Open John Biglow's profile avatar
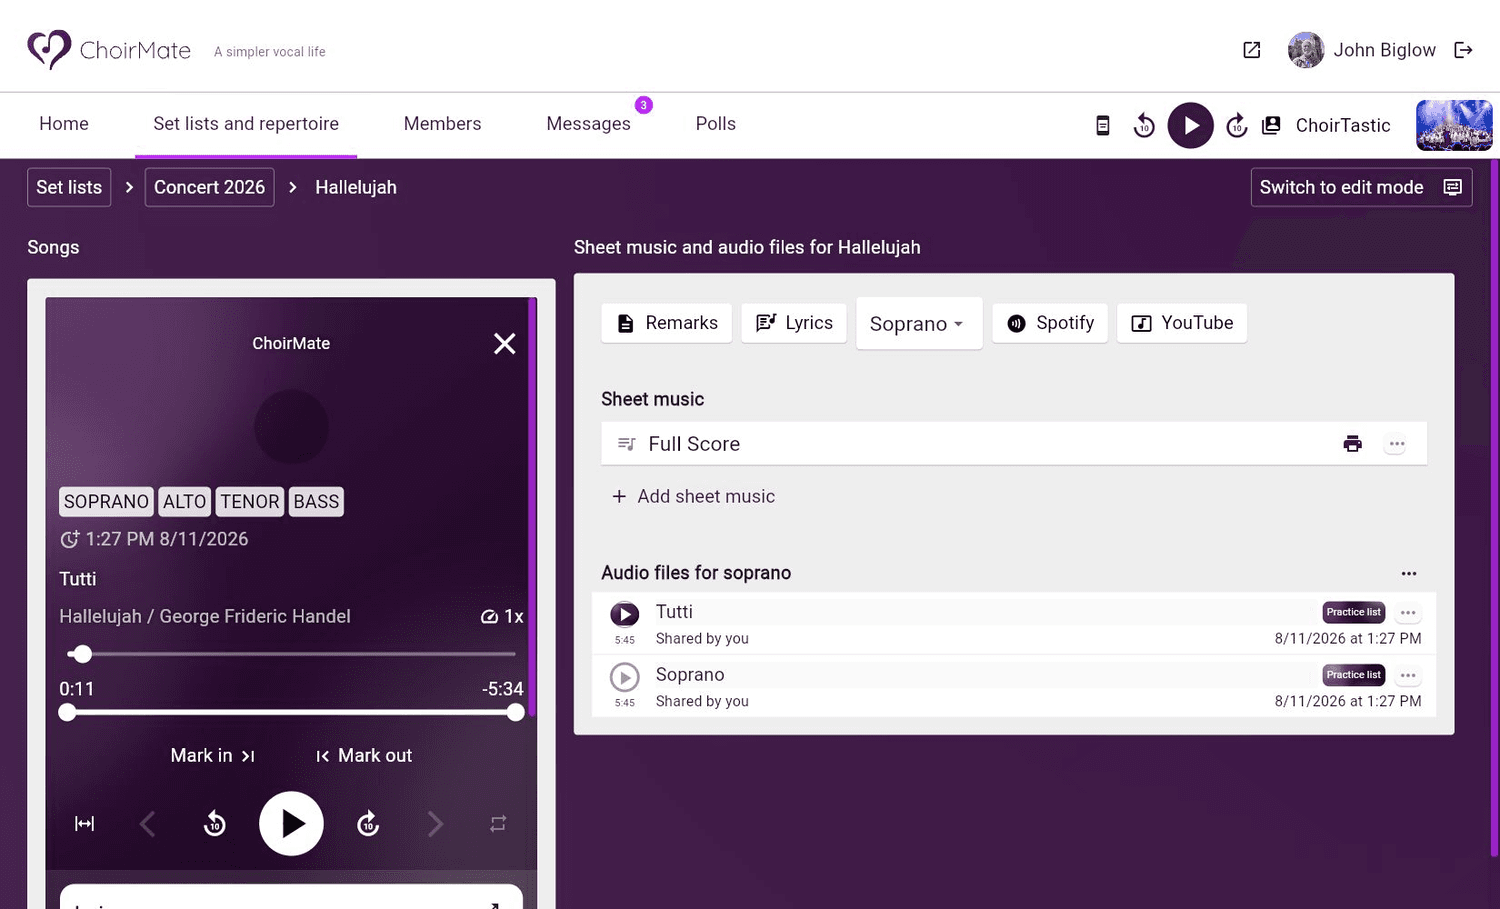Screen dimensions: 1500x909 click(x=1305, y=50)
